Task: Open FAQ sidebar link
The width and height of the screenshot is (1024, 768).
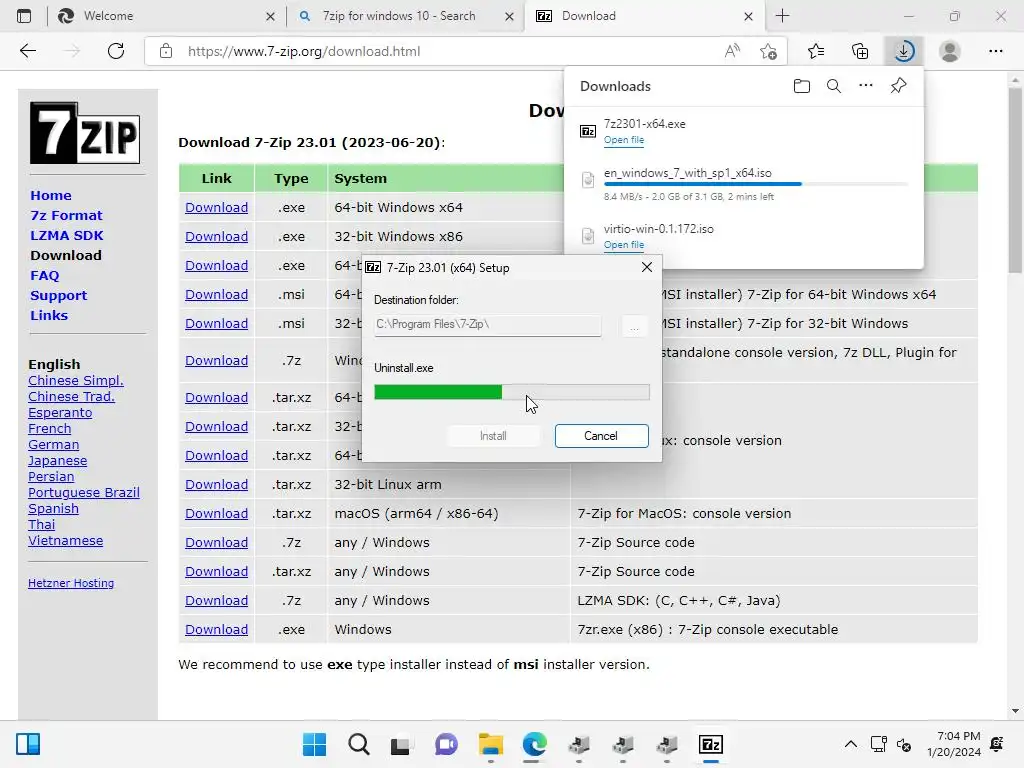Action: pos(44,276)
